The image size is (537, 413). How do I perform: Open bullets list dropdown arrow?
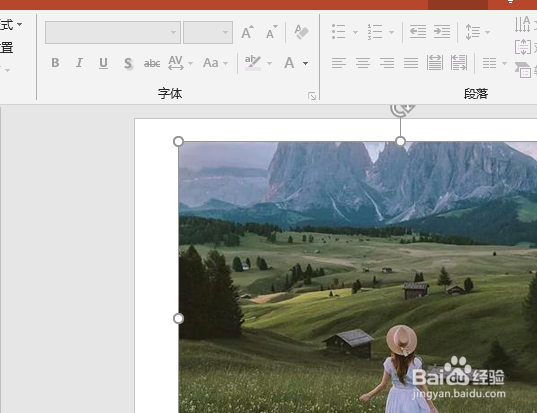[x=355, y=32]
